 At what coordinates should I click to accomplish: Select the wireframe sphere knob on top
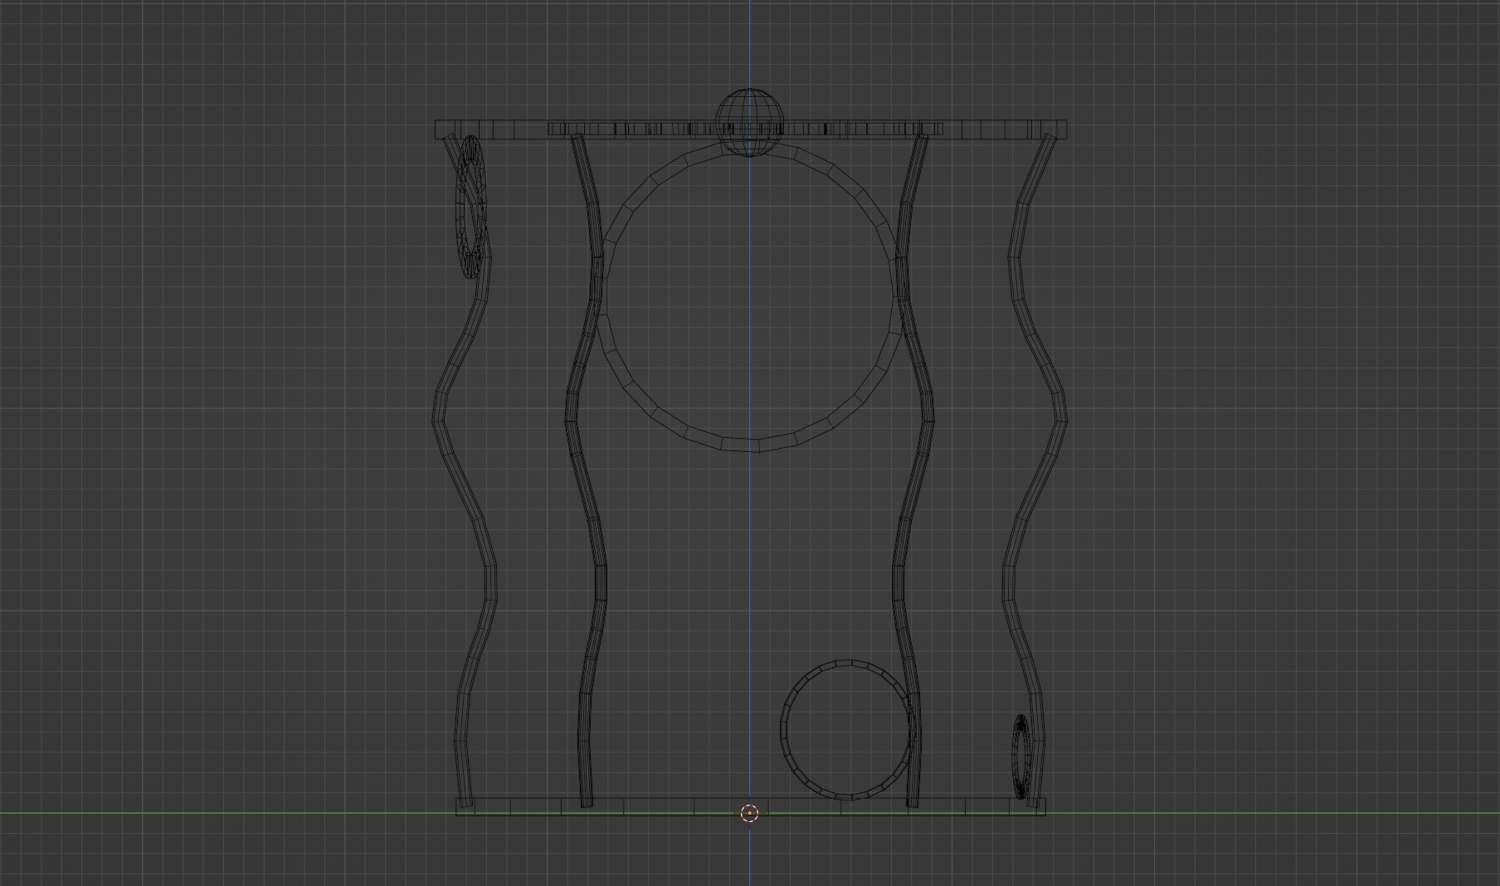pyautogui.click(x=750, y=122)
